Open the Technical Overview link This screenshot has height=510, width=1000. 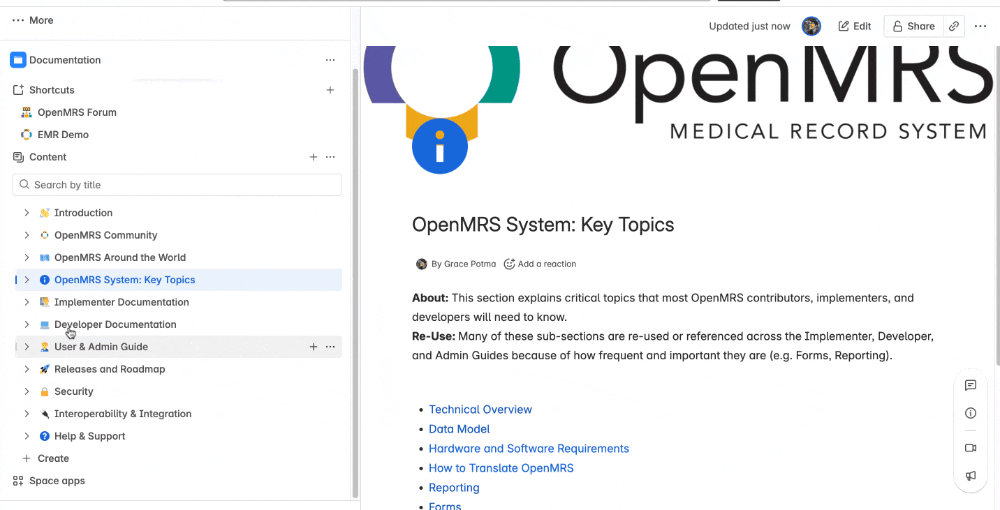click(x=480, y=409)
